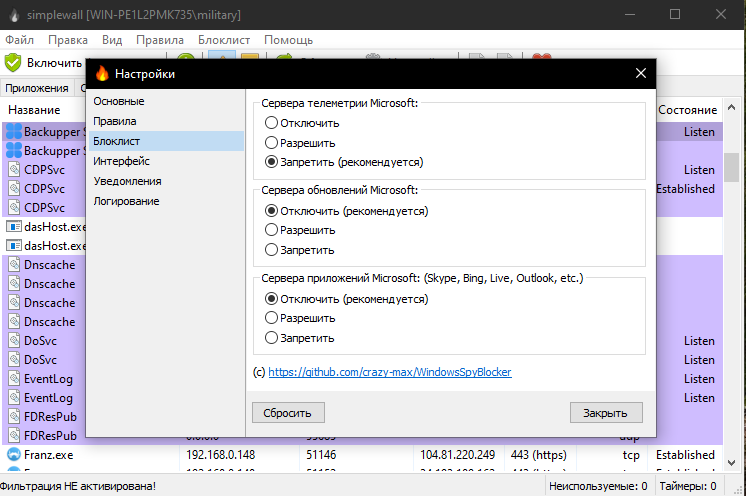
Task: Click remote port 443 (https)
Action: click(539, 455)
